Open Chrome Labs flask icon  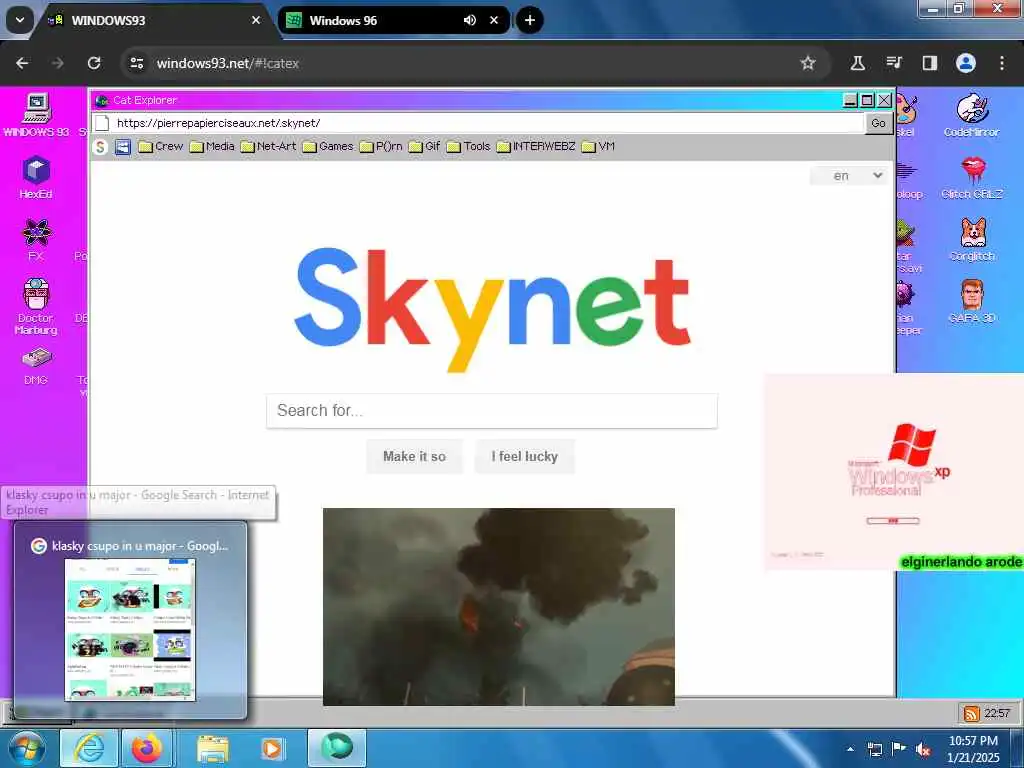click(x=857, y=63)
